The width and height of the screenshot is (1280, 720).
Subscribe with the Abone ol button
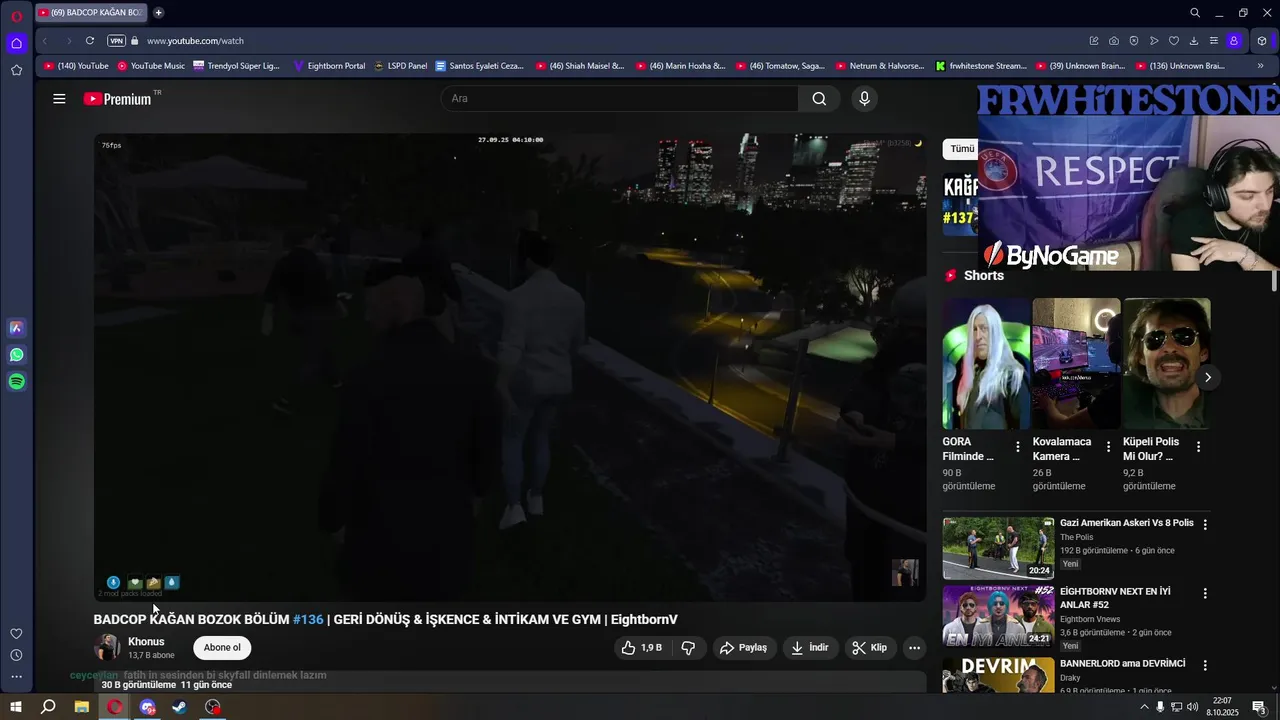(222, 648)
